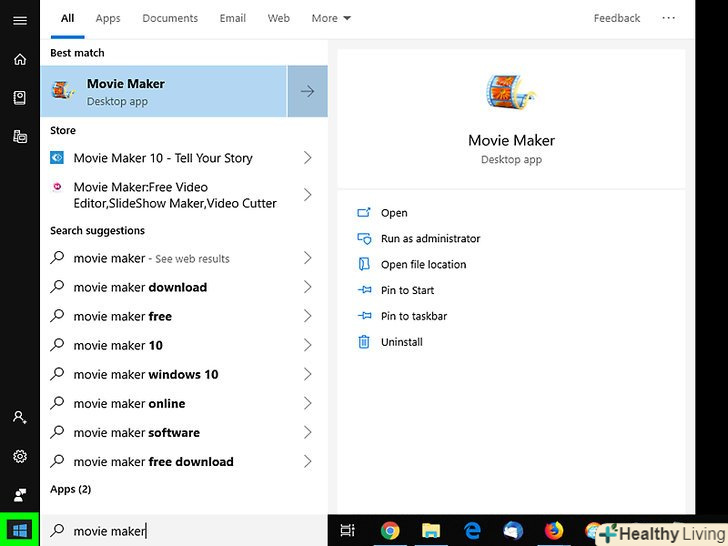
Task: Switch to the Documents tab
Action: pyautogui.click(x=170, y=18)
